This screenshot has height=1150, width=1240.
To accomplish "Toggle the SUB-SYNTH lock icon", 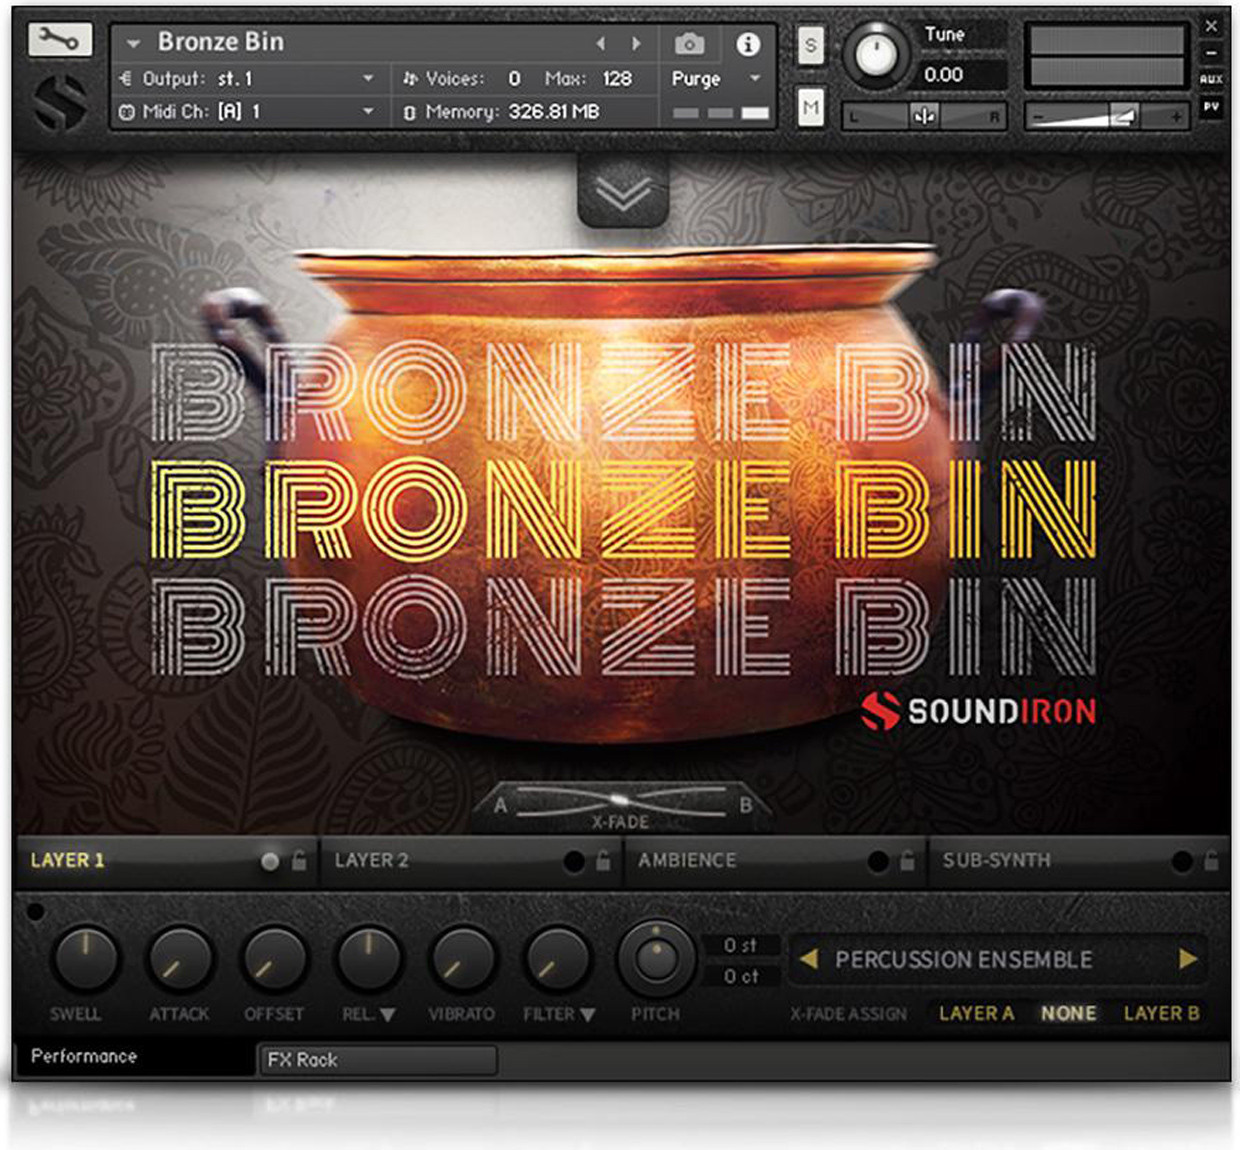I will [1211, 860].
